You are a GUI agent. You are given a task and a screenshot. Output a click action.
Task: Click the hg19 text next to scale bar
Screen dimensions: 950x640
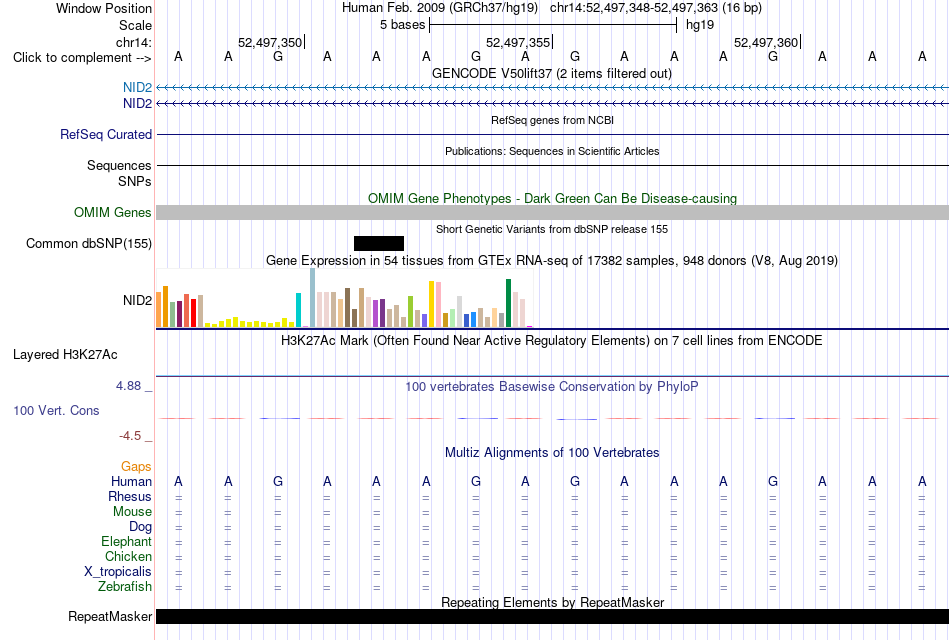(700, 25)
